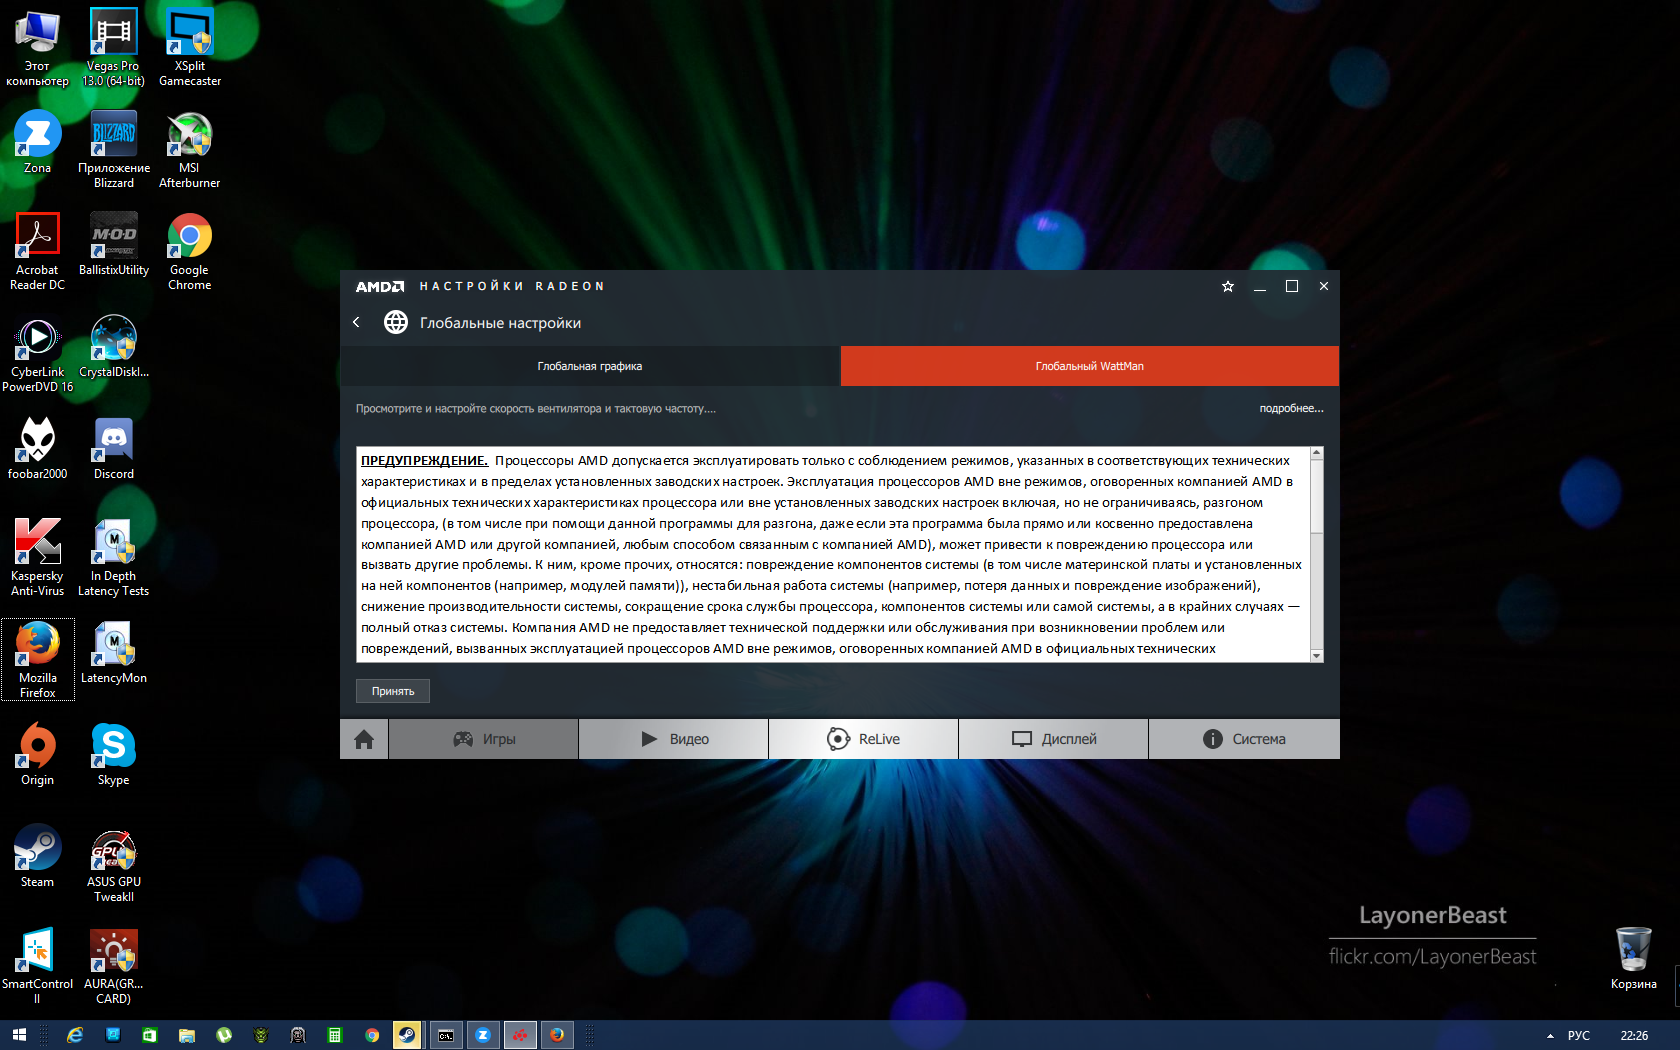The image size is (1680, 1050).
Task: Click the подробнее... link
Action: (1291, 408)
